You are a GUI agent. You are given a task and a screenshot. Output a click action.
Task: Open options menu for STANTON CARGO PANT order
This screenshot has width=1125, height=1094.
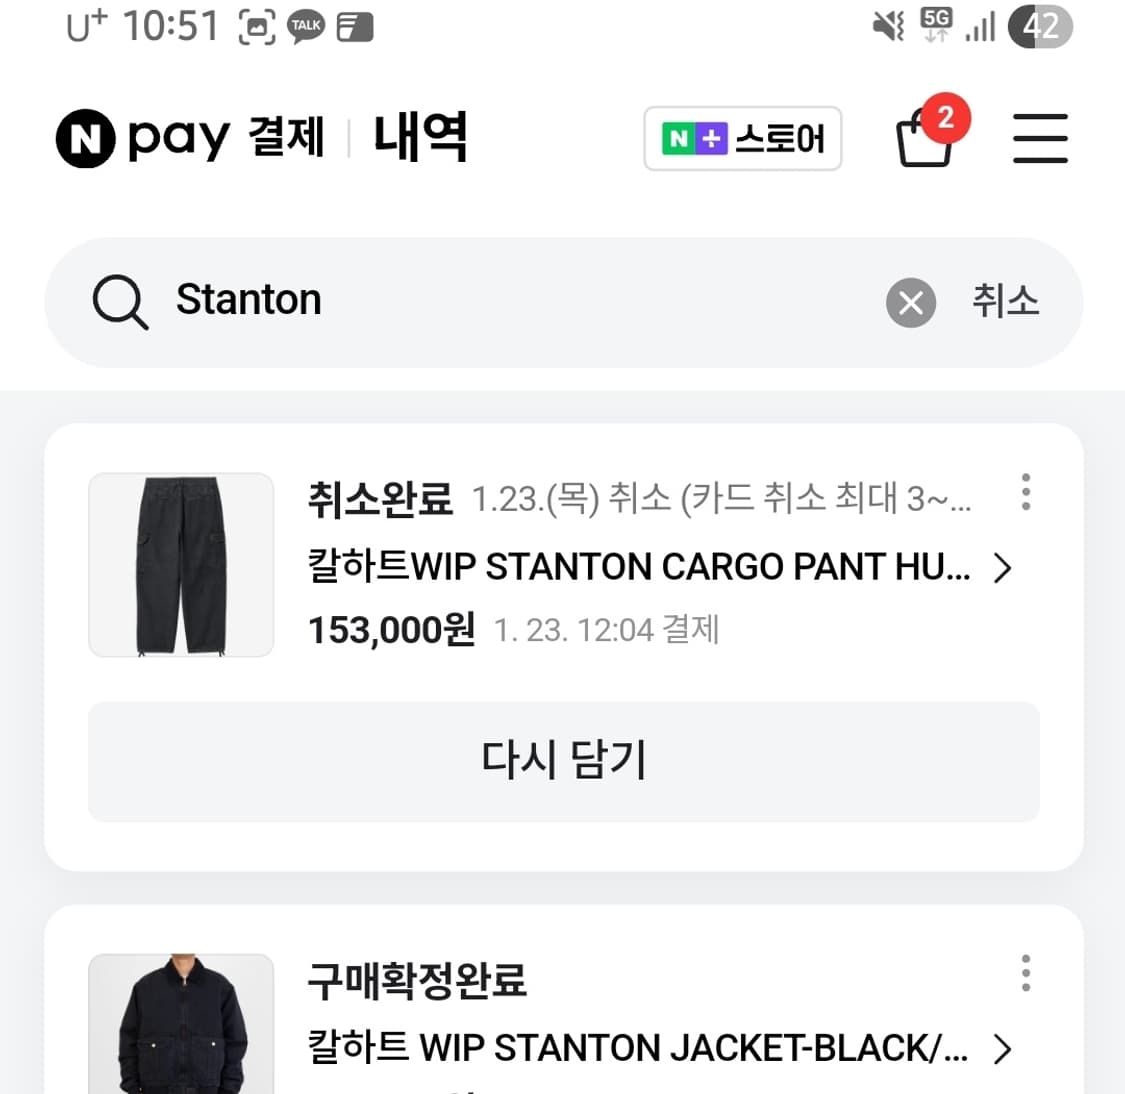click(x=1026, y=492)
